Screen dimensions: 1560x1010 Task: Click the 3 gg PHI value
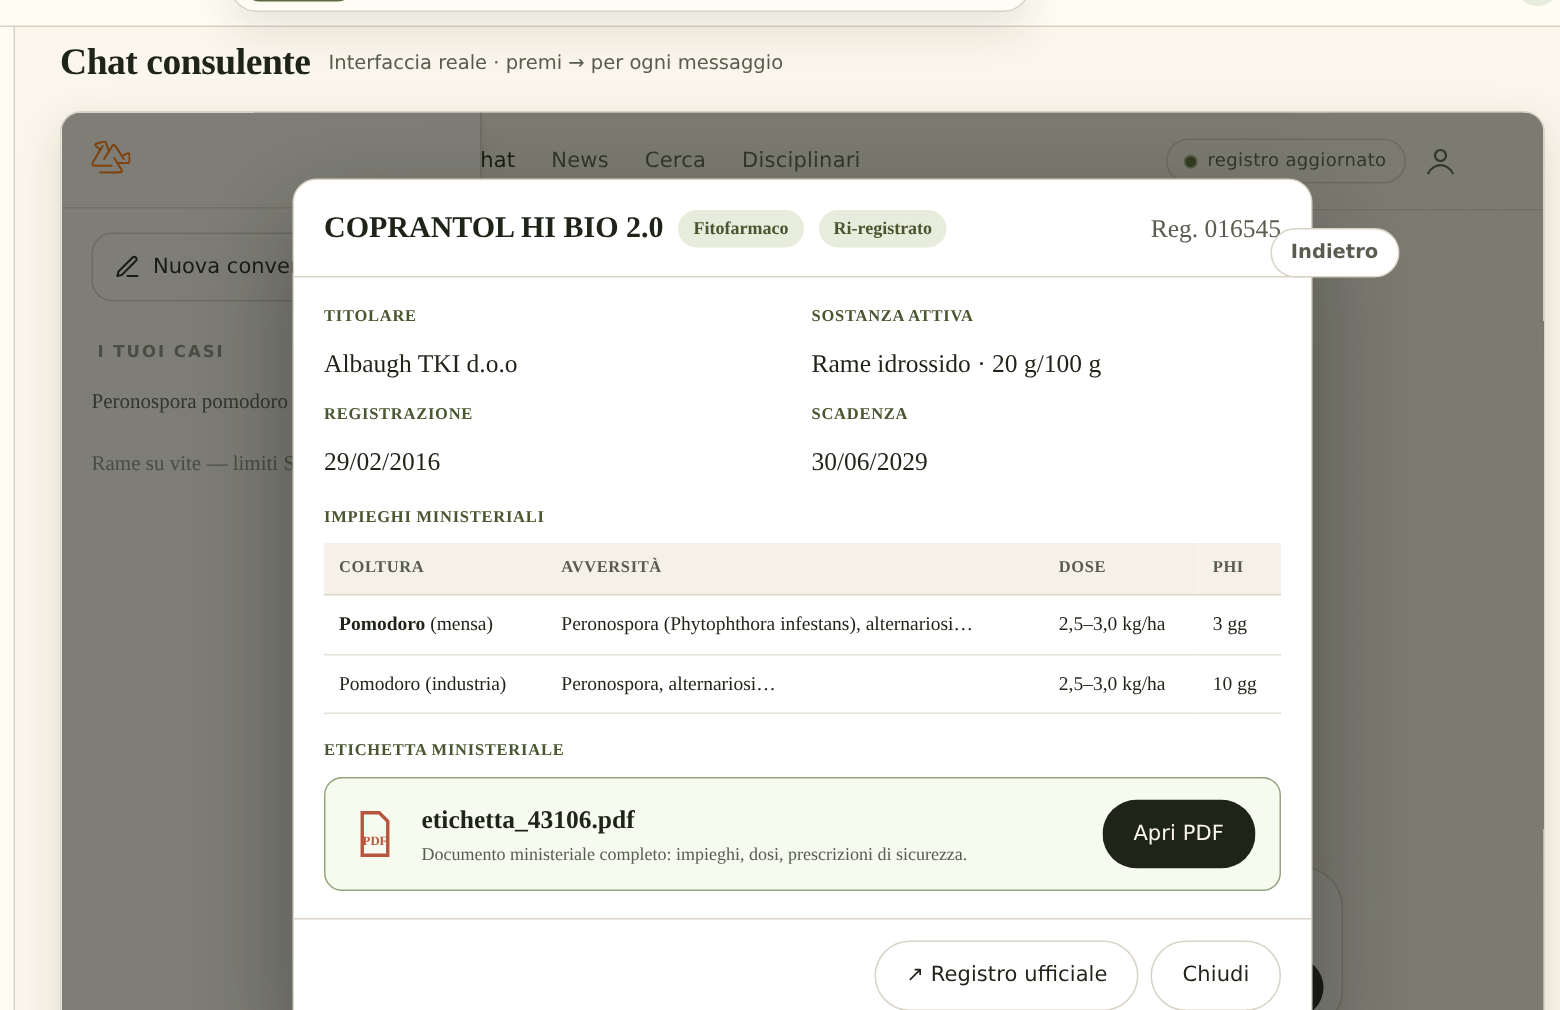pyautogui.click(x=1229, y=624)
